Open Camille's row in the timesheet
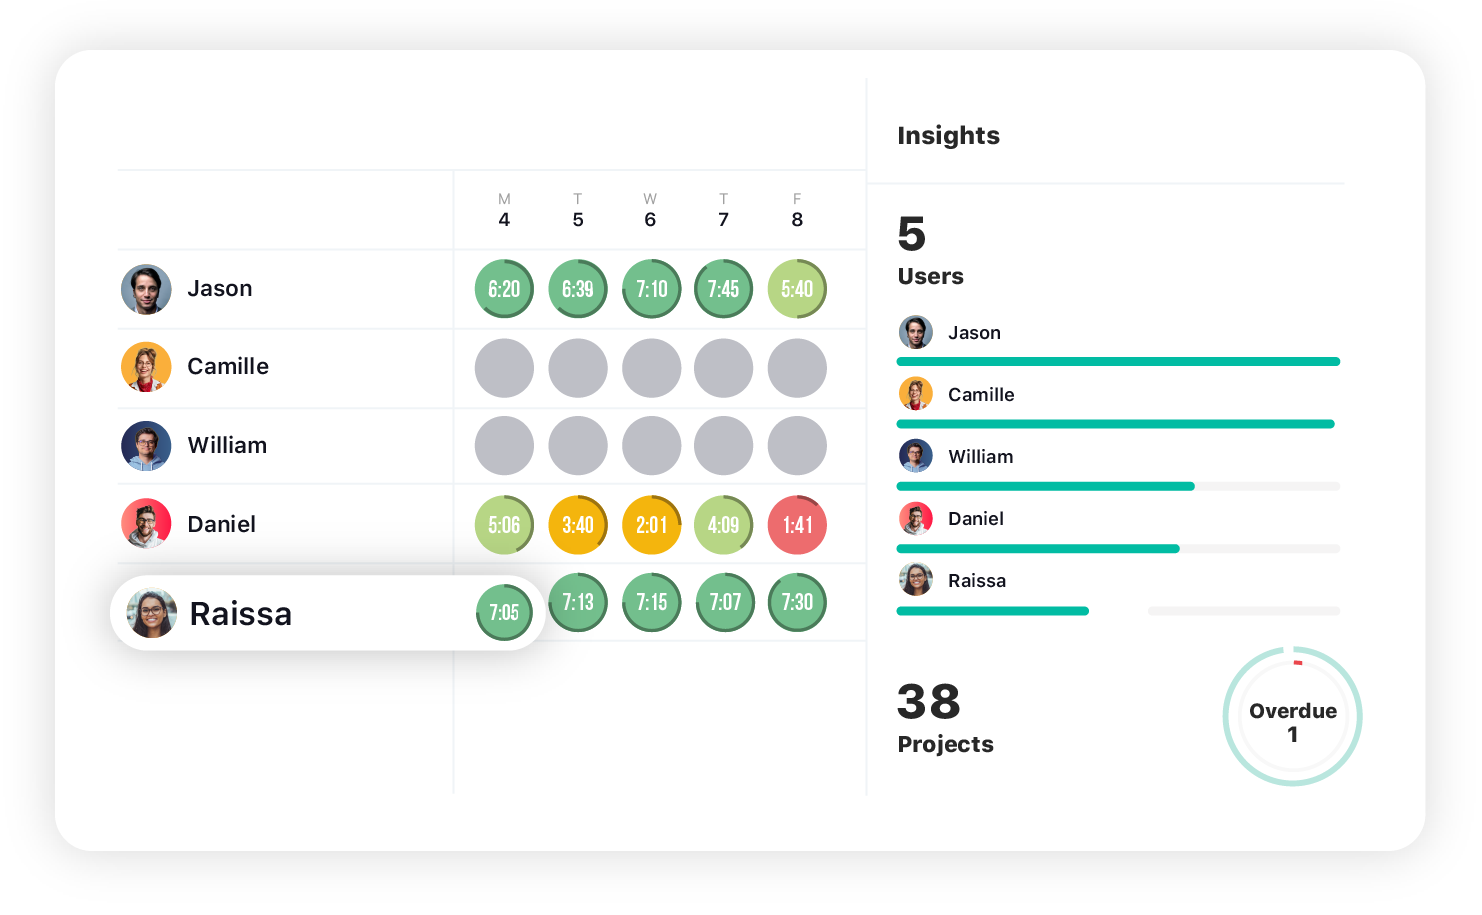This screenshot has height=915, width=1482. tap(491, 368)
